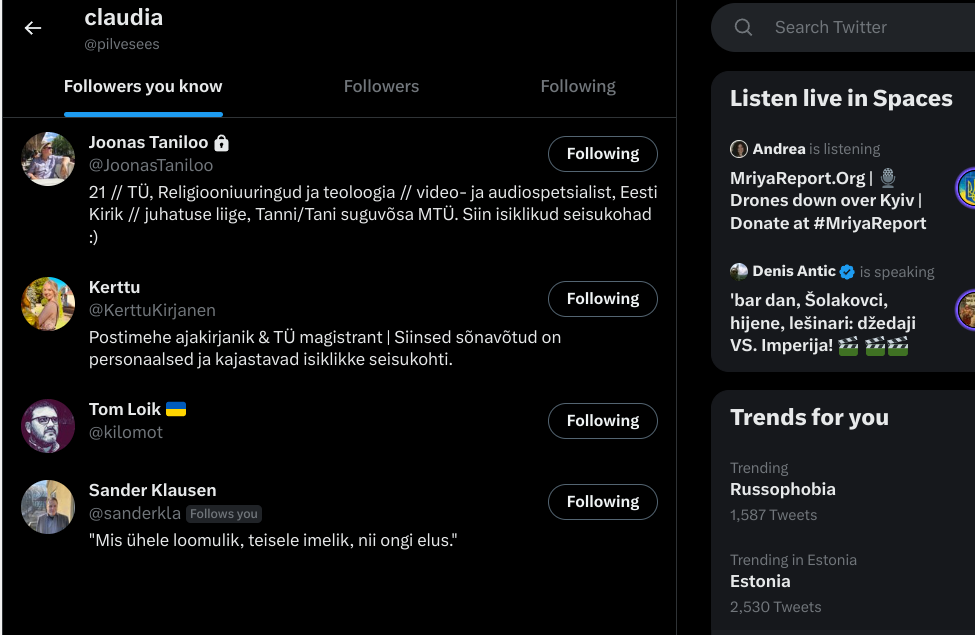Unfollow Tom Loik via Following button

coord(602,421)
